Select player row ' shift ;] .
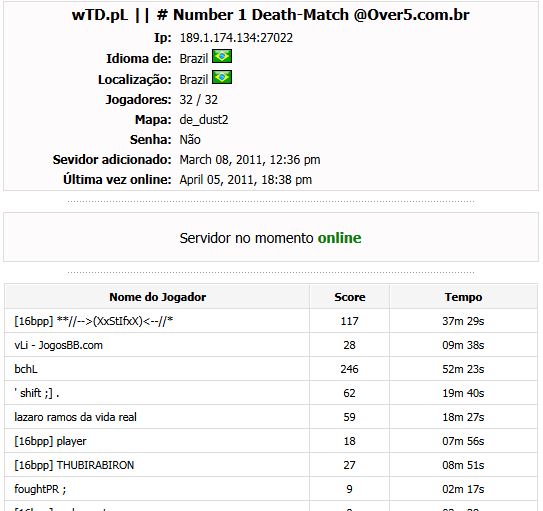Image resolution: width=543 pixels, height=511 pixels. 271,393
